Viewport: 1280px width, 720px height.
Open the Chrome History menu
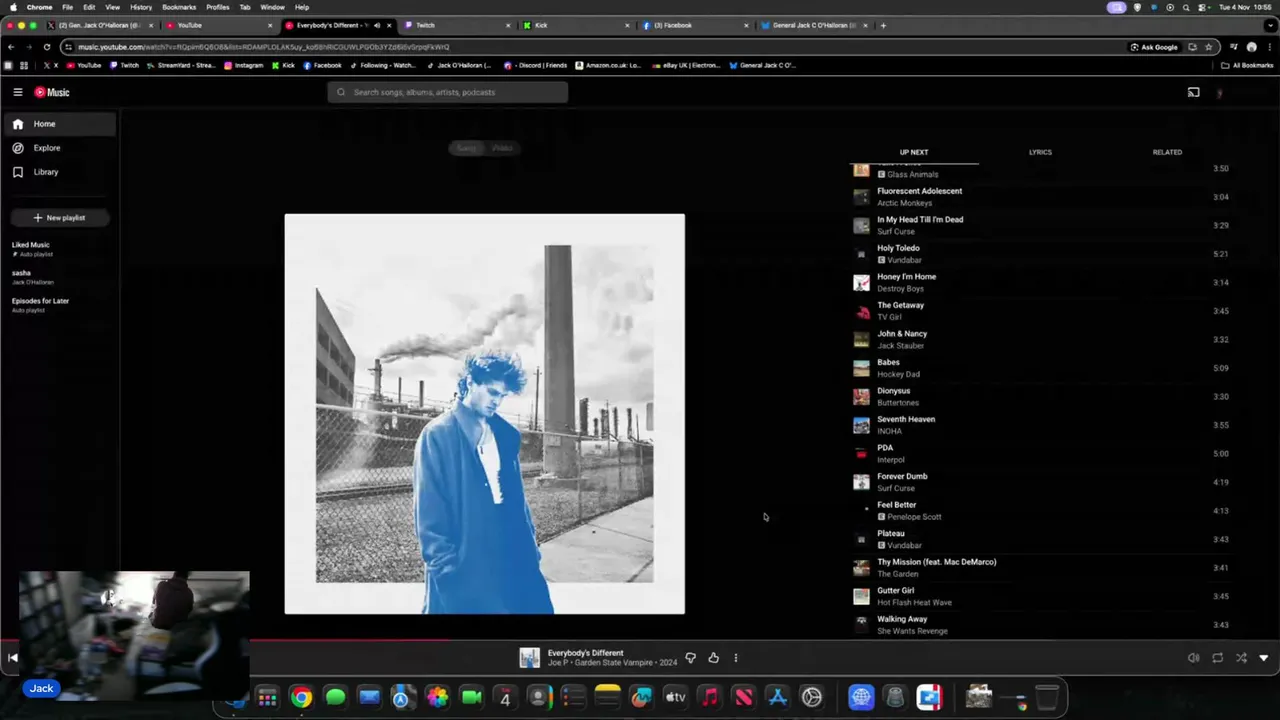coord(141,7)
